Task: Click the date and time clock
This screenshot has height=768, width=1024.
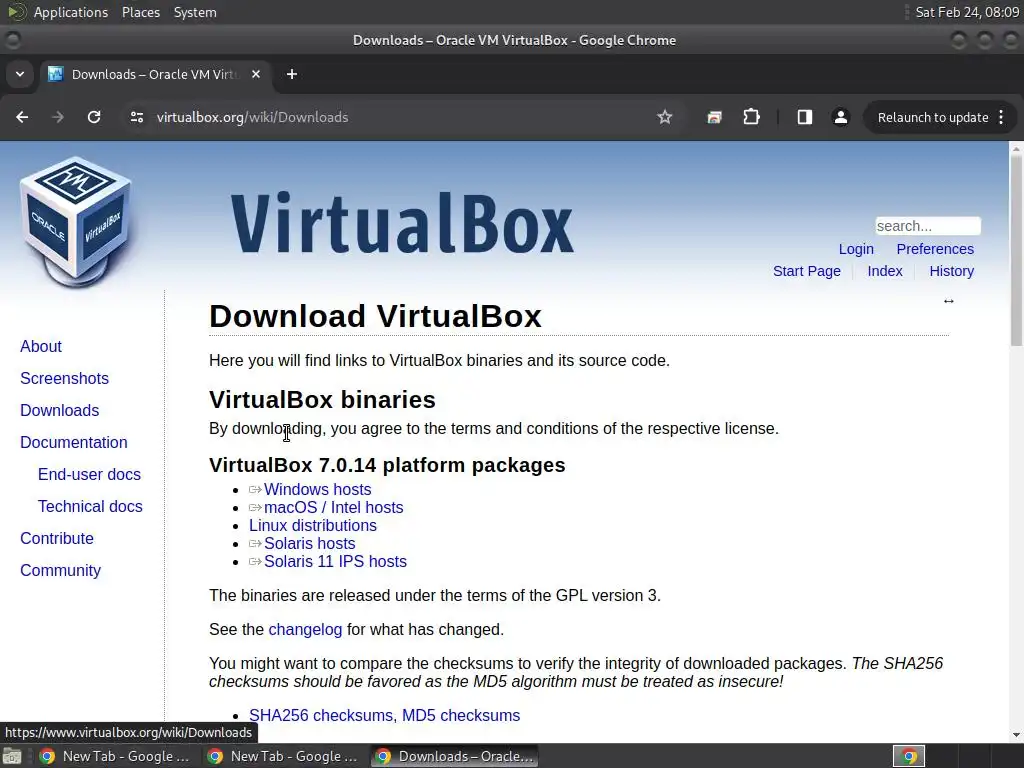Action: pos(967,12)
